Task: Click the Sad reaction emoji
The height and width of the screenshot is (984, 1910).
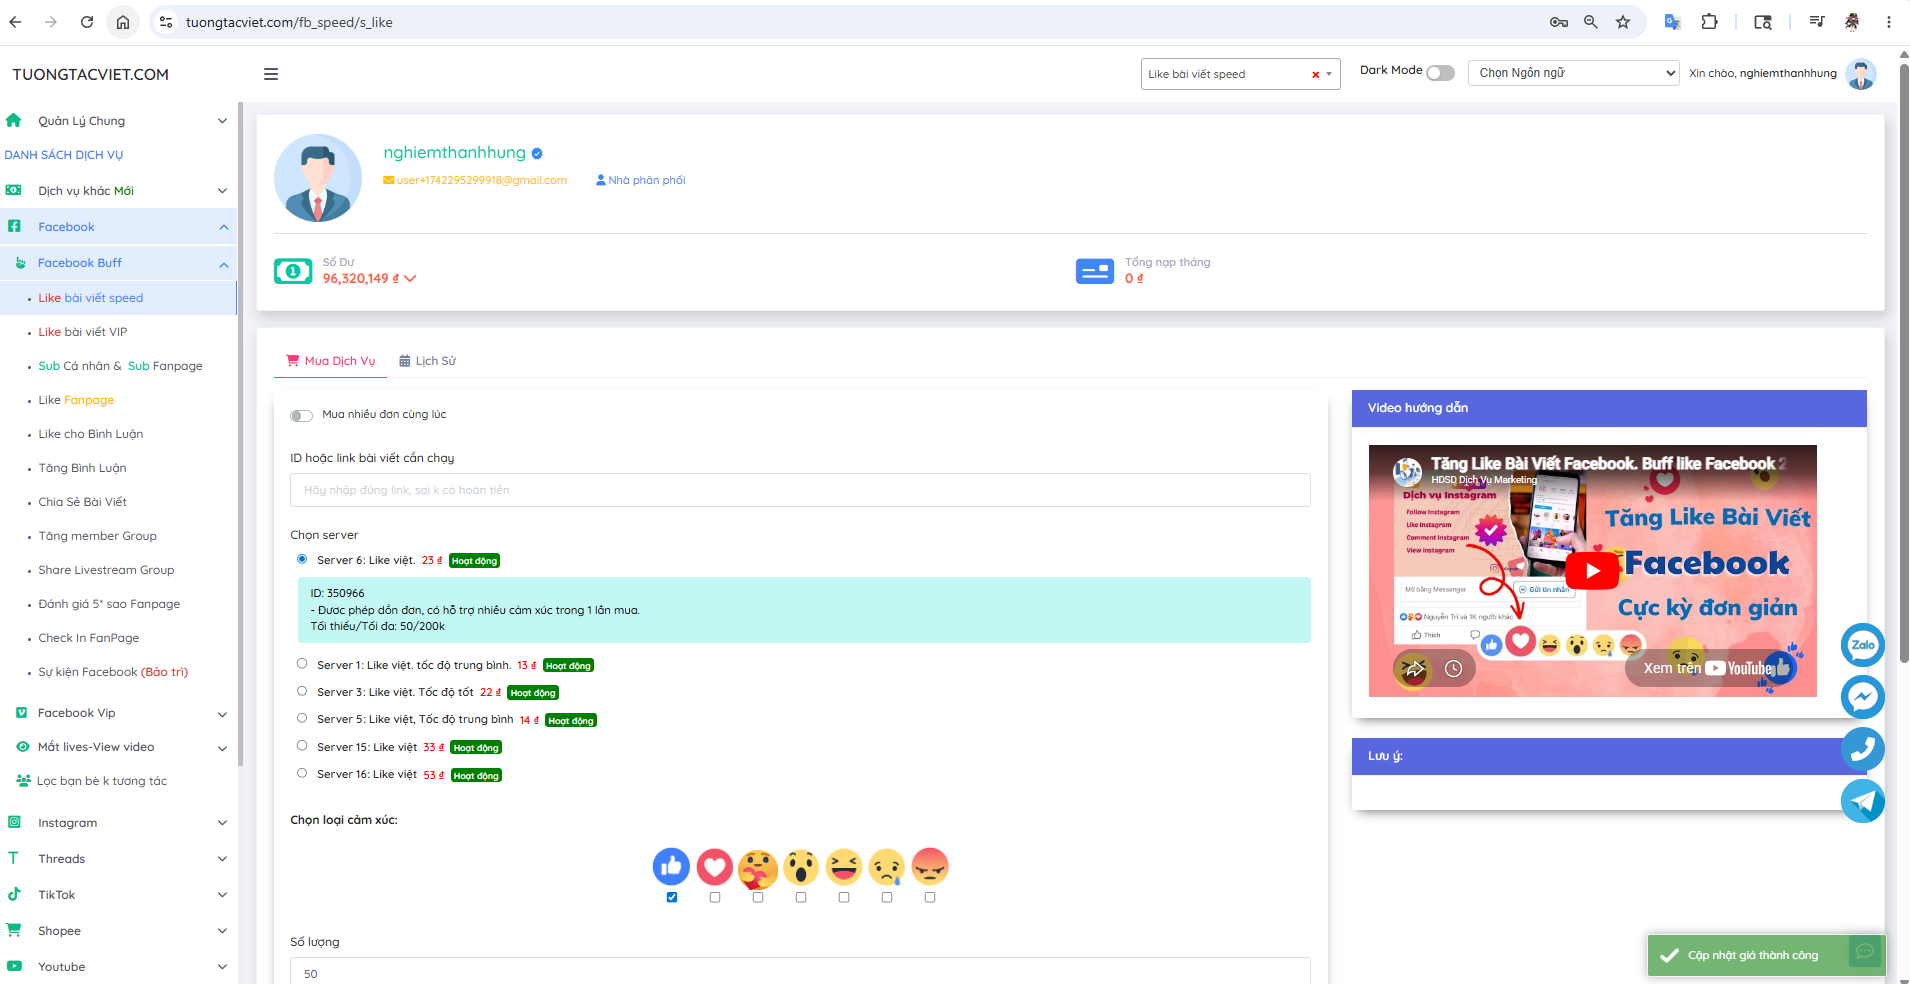Action: tap(887, 867)
